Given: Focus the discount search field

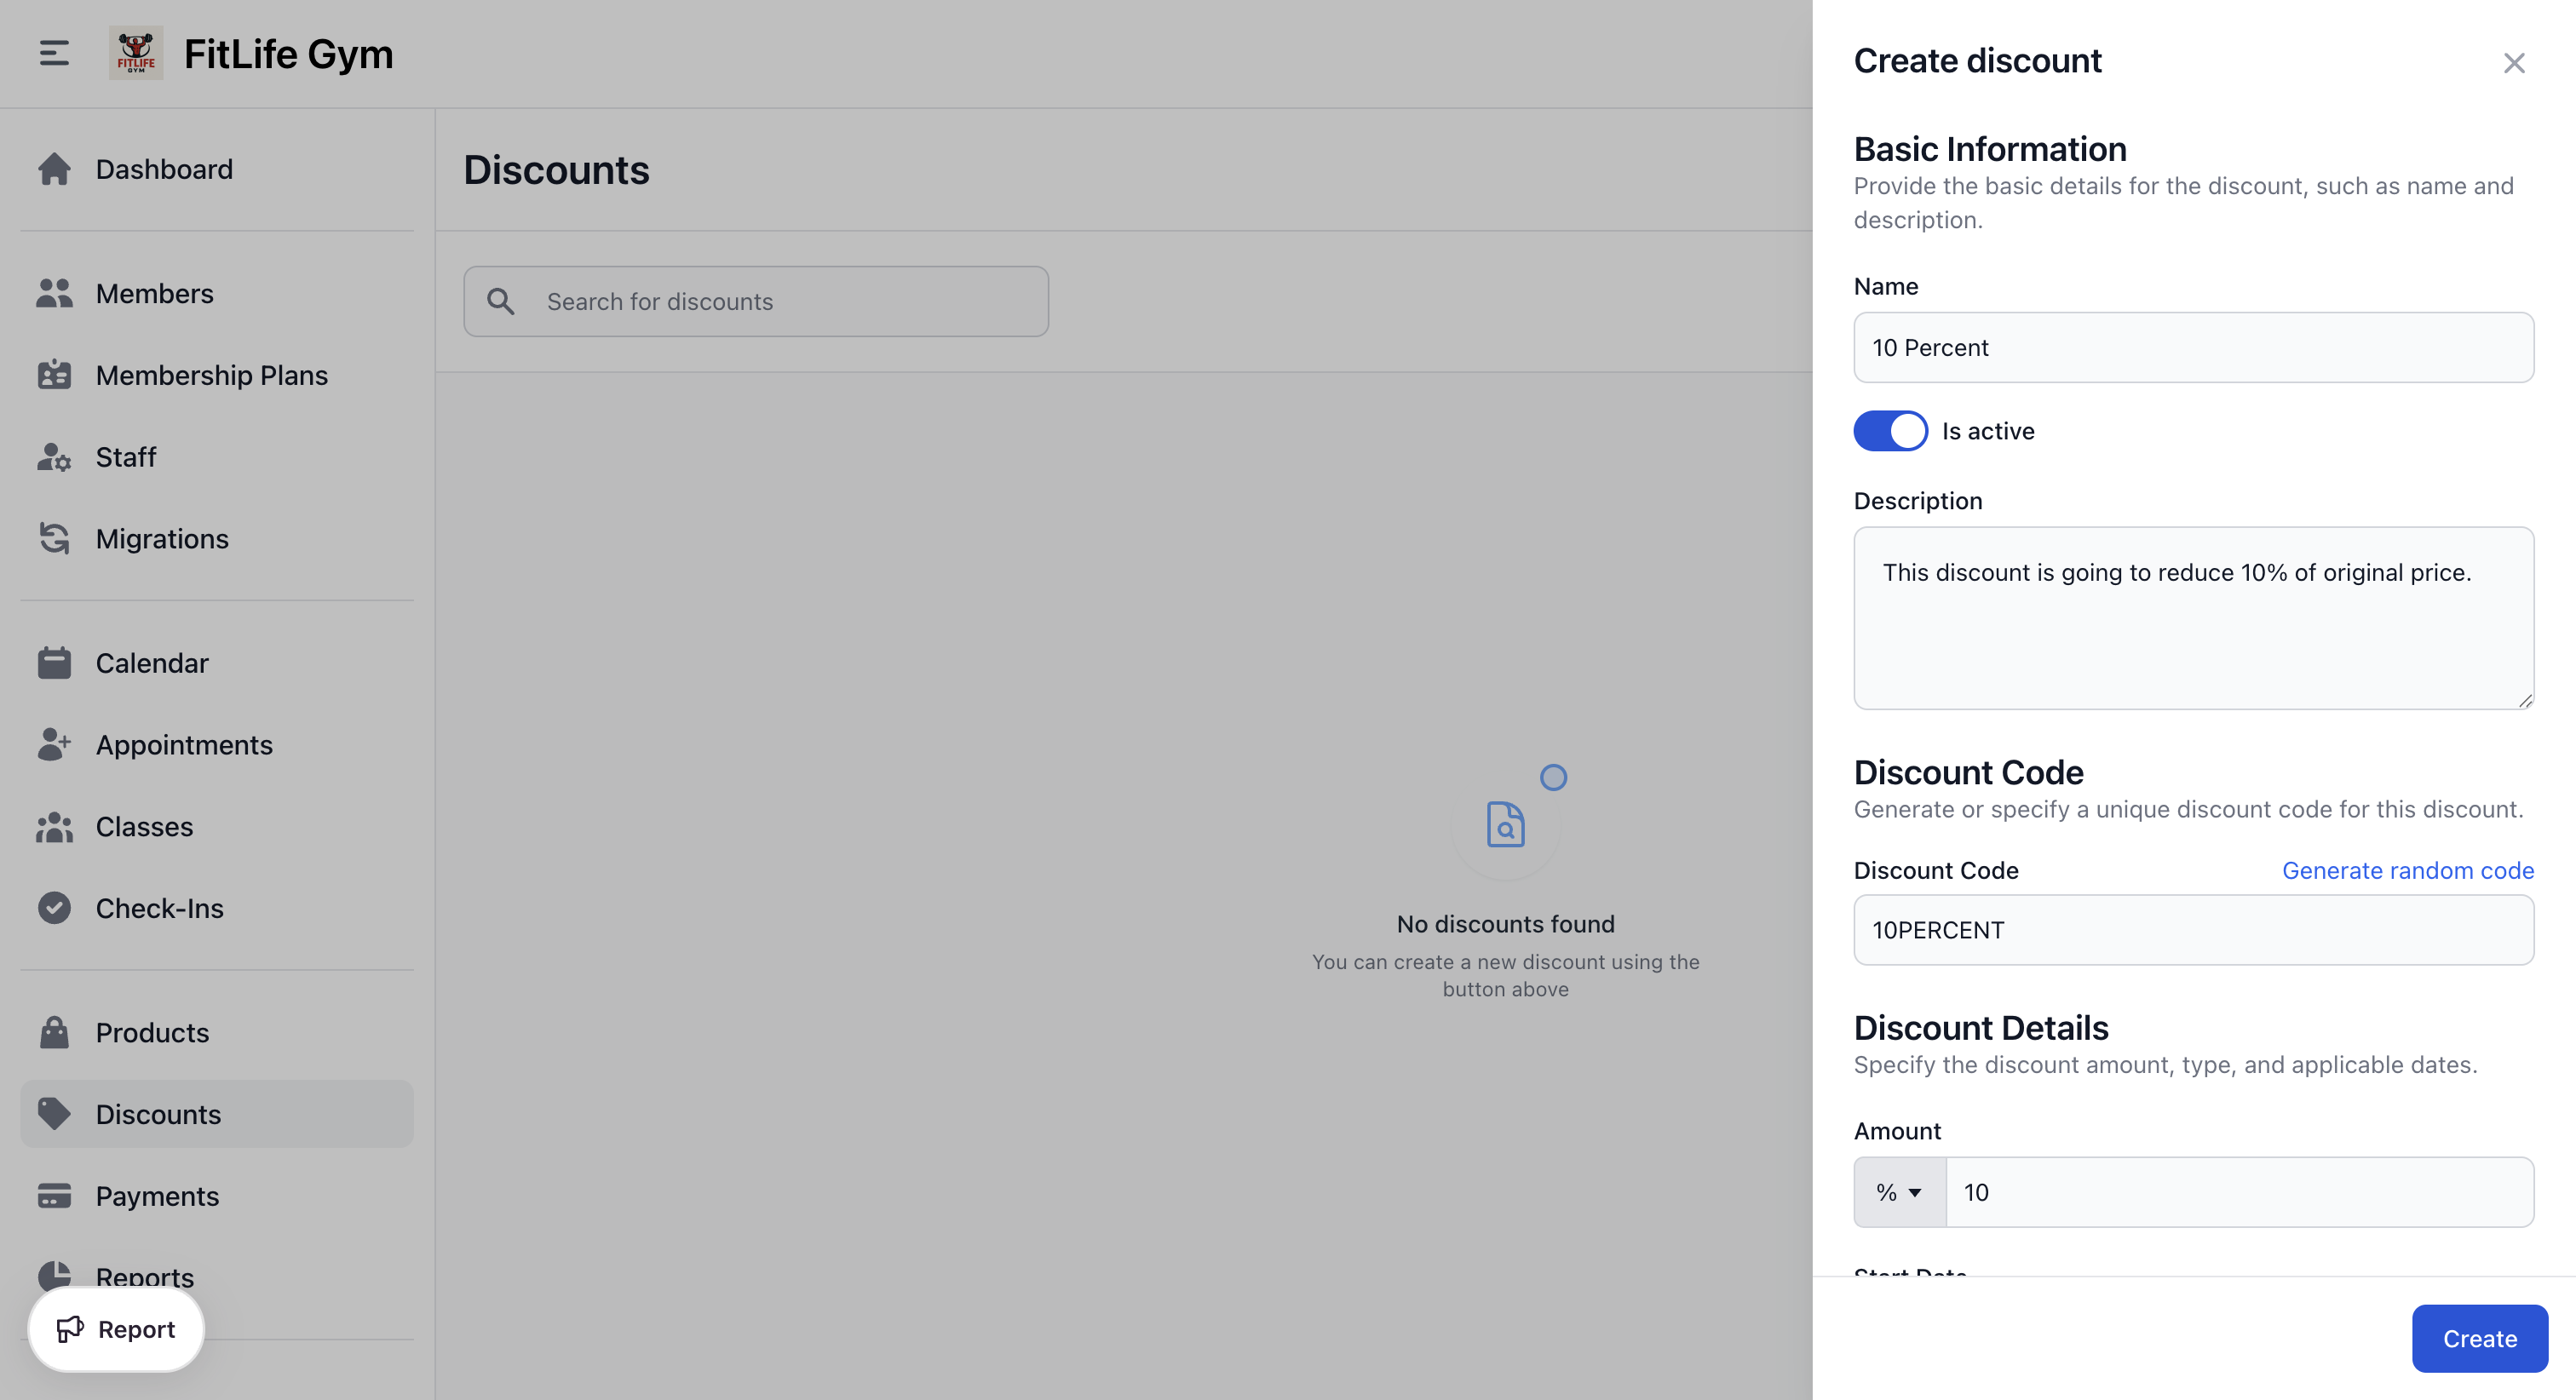Looking at the screenshot, I should tap(756, 301).
